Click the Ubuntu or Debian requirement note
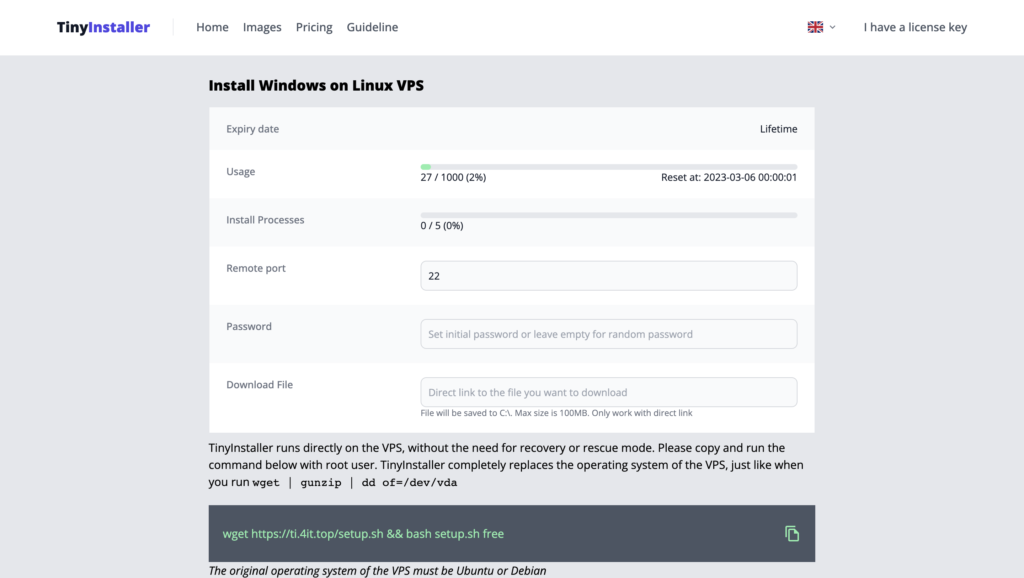Screen dimensions: 1024x578 377,570
